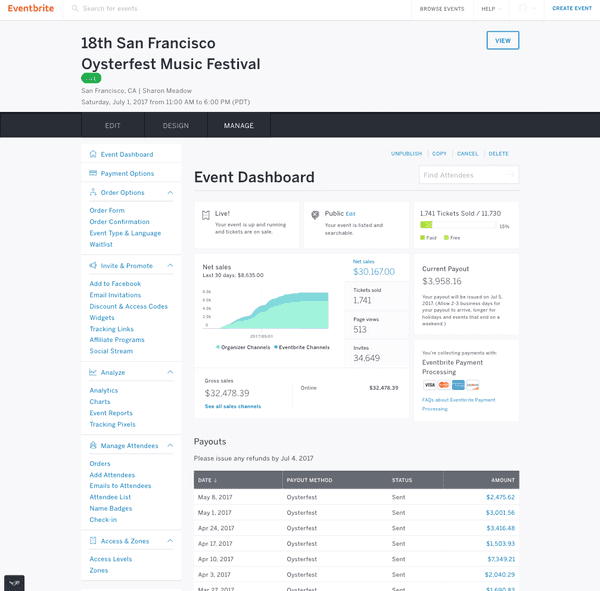This screenshot has width=600, height=591.
Task: Open the Help dropdown menu
Action: pyautogui.click(x=491, y=9)
